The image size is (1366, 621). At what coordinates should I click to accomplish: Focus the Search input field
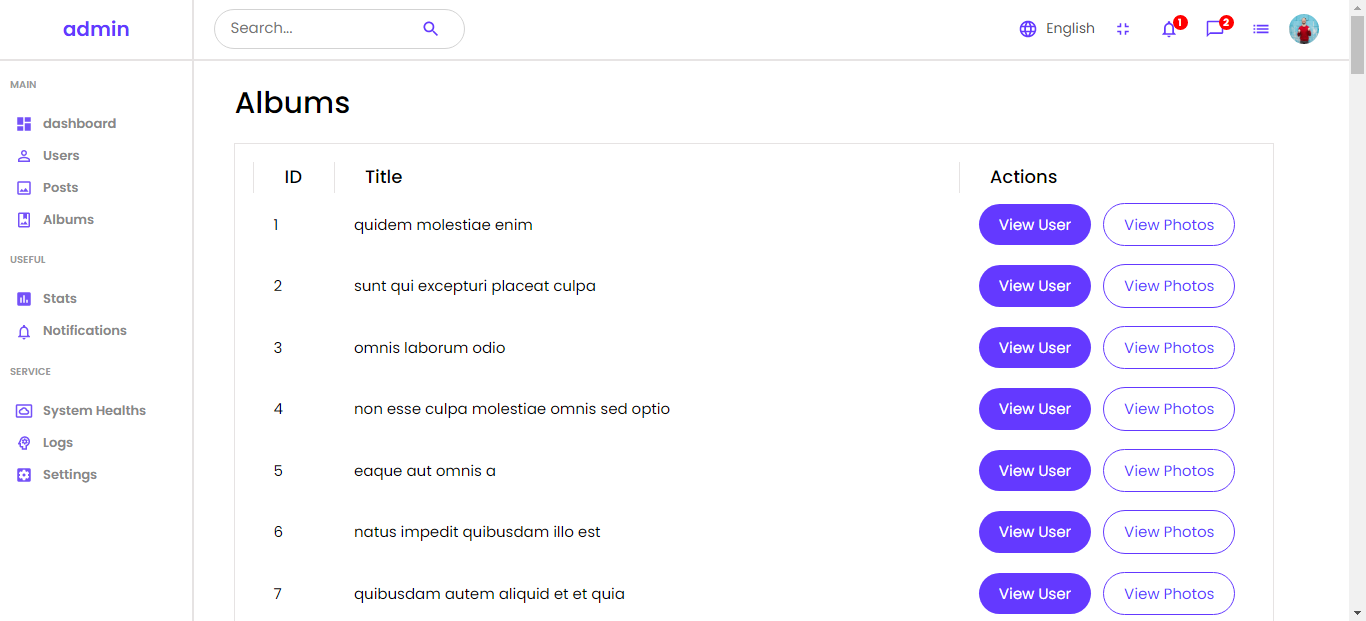pos(320,29)
